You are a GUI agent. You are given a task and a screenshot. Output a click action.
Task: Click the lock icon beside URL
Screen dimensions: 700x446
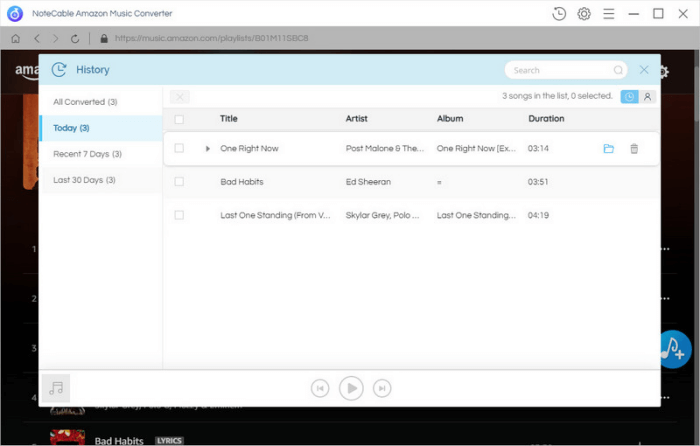(x=104, y=38)
